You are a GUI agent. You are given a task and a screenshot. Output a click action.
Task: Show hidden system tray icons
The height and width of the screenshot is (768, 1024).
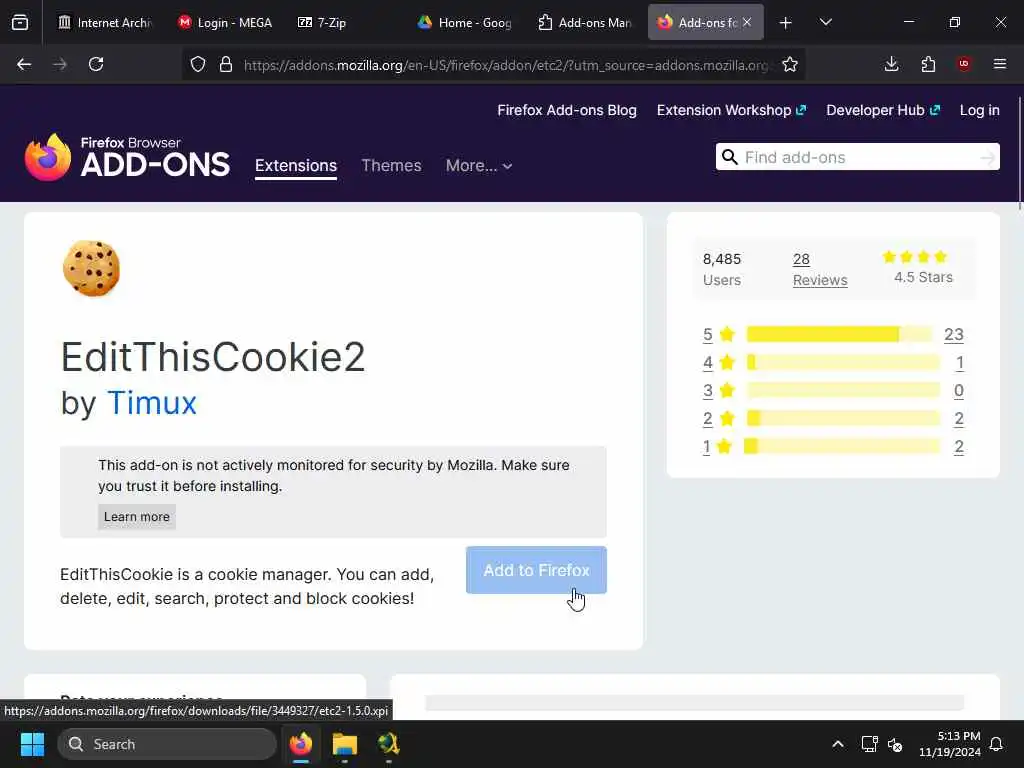(x=838, y=744)
